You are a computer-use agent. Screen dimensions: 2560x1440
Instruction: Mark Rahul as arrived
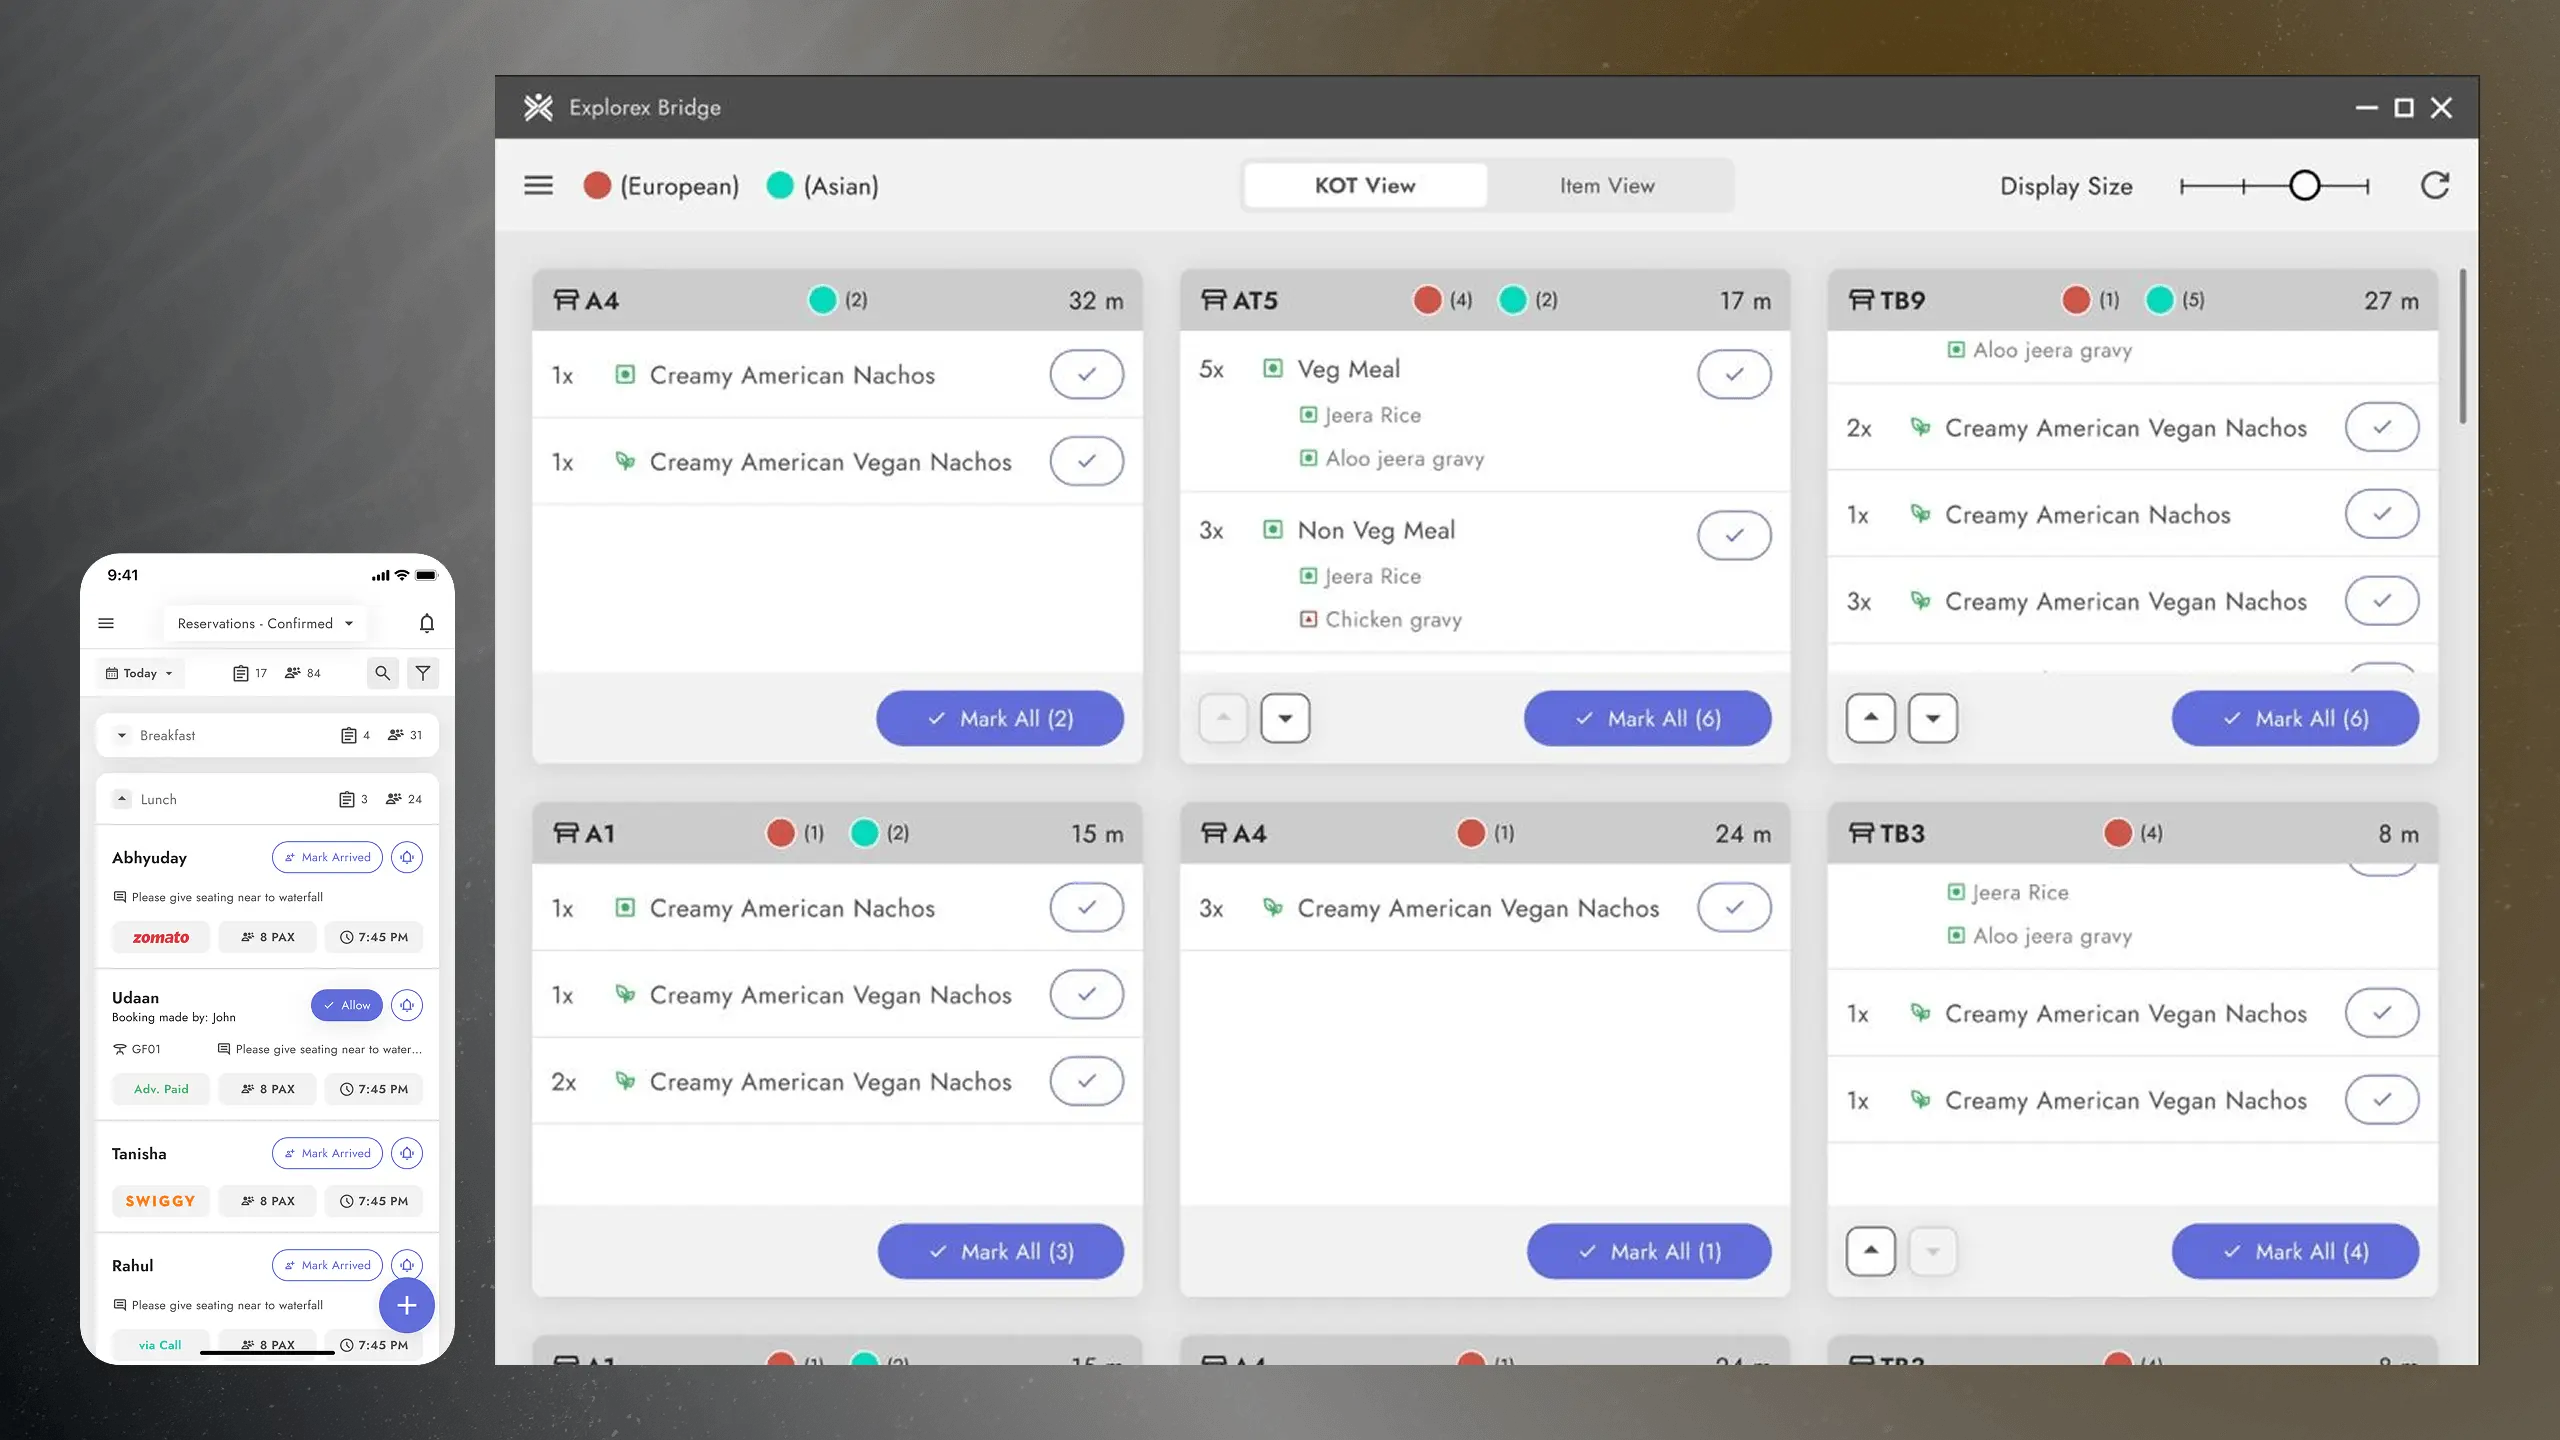pyautogui.click(x=327, y=1265)
